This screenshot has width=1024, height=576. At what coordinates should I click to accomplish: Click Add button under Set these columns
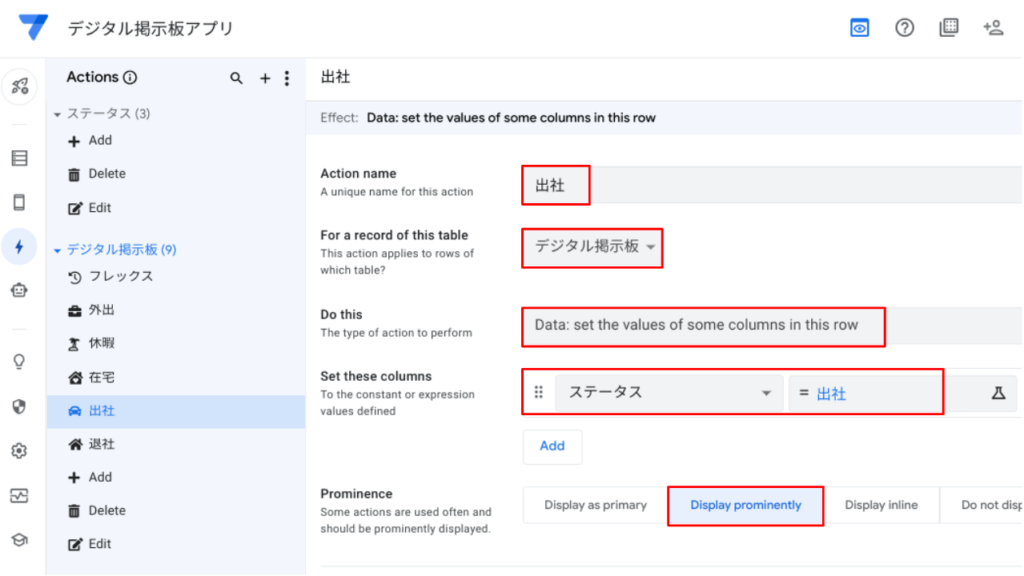(552, 446)
